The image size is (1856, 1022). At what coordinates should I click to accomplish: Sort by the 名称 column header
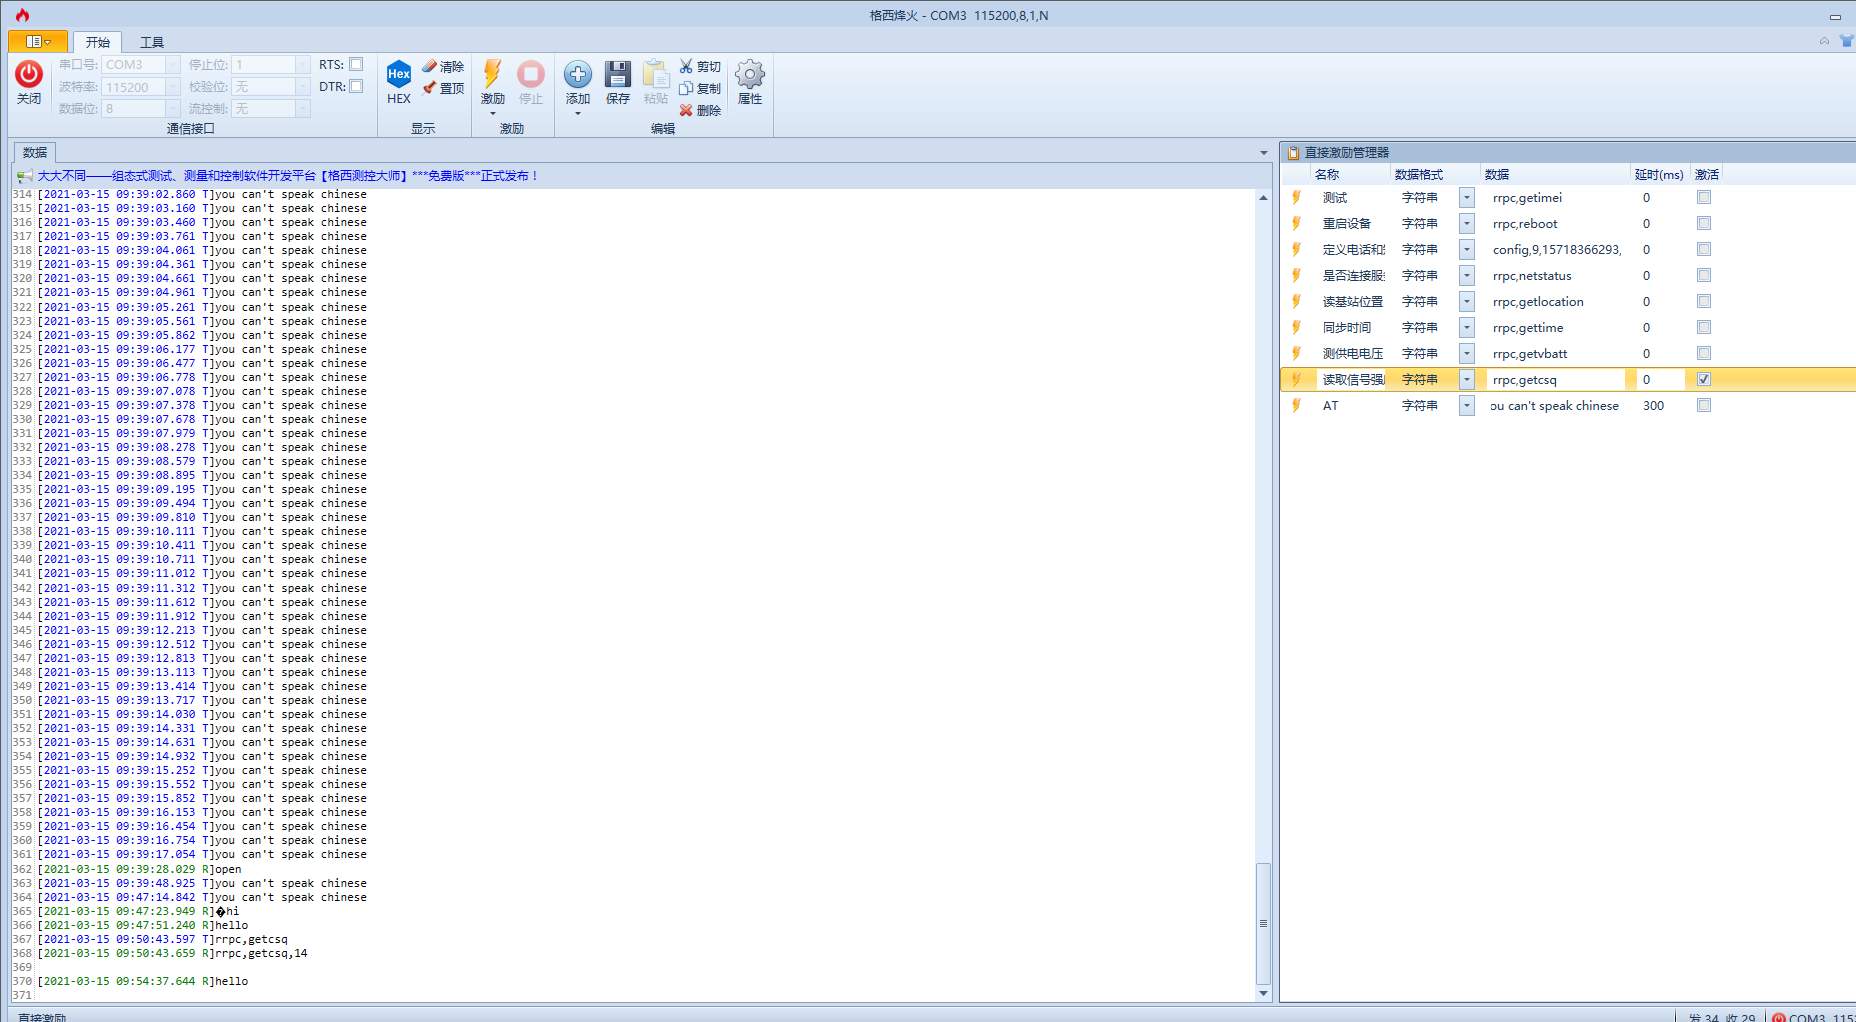tap(1327, 175)
